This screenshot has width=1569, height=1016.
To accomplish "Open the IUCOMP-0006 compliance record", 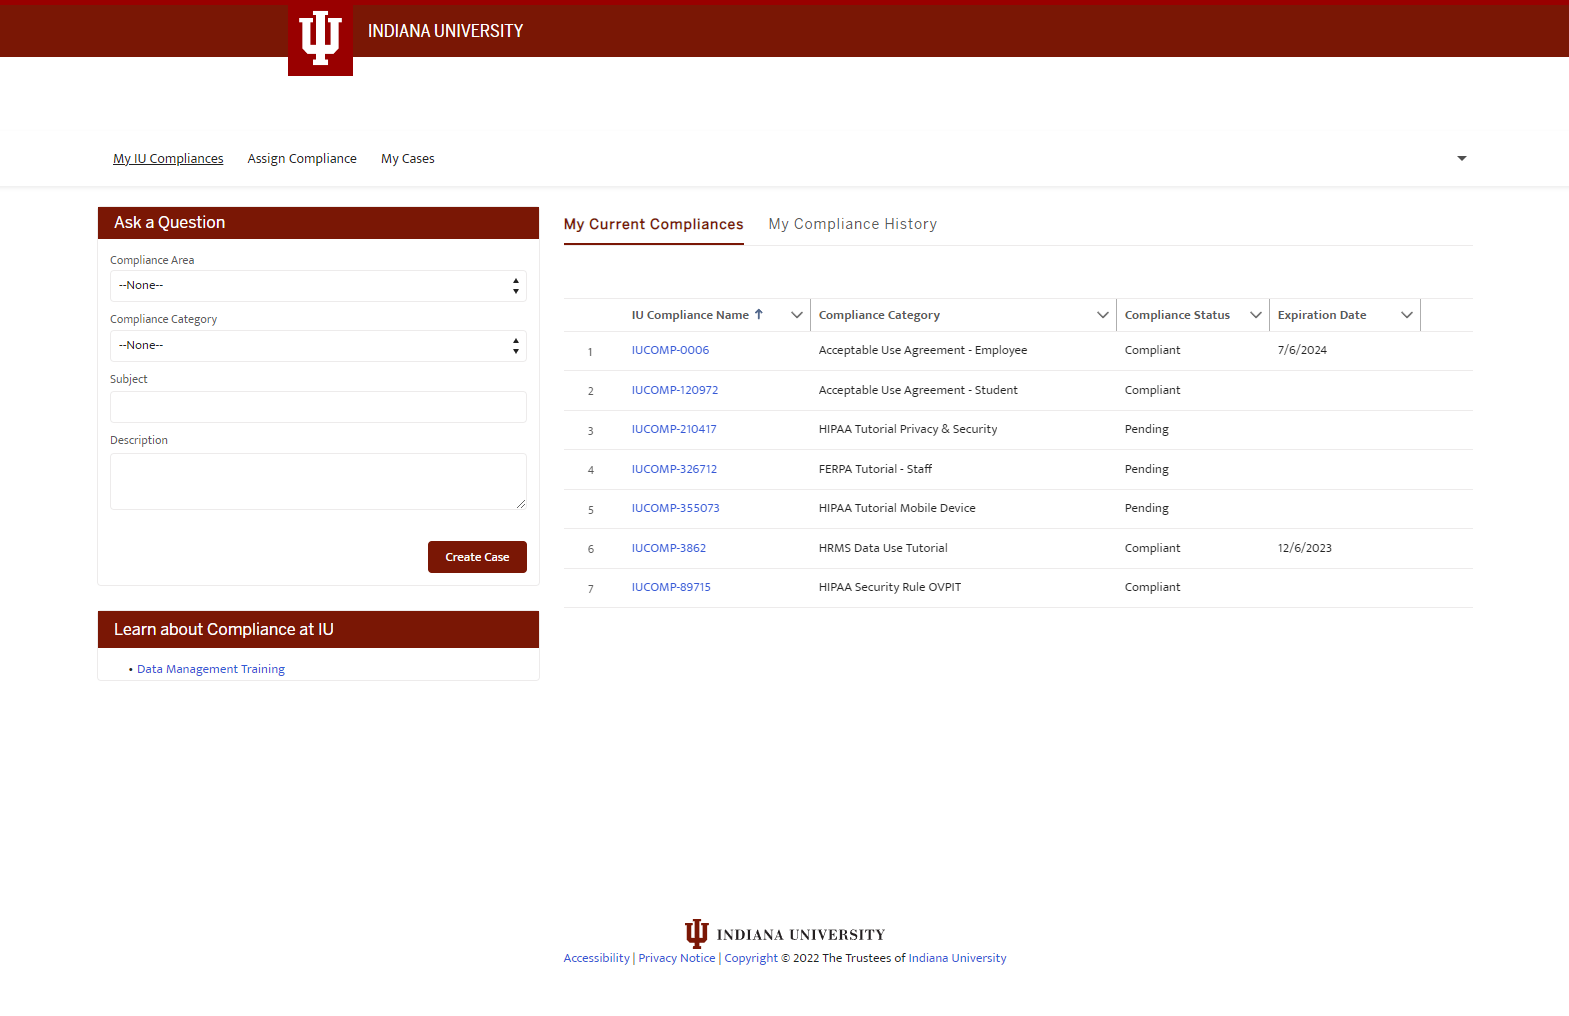I will click(670, 350).
